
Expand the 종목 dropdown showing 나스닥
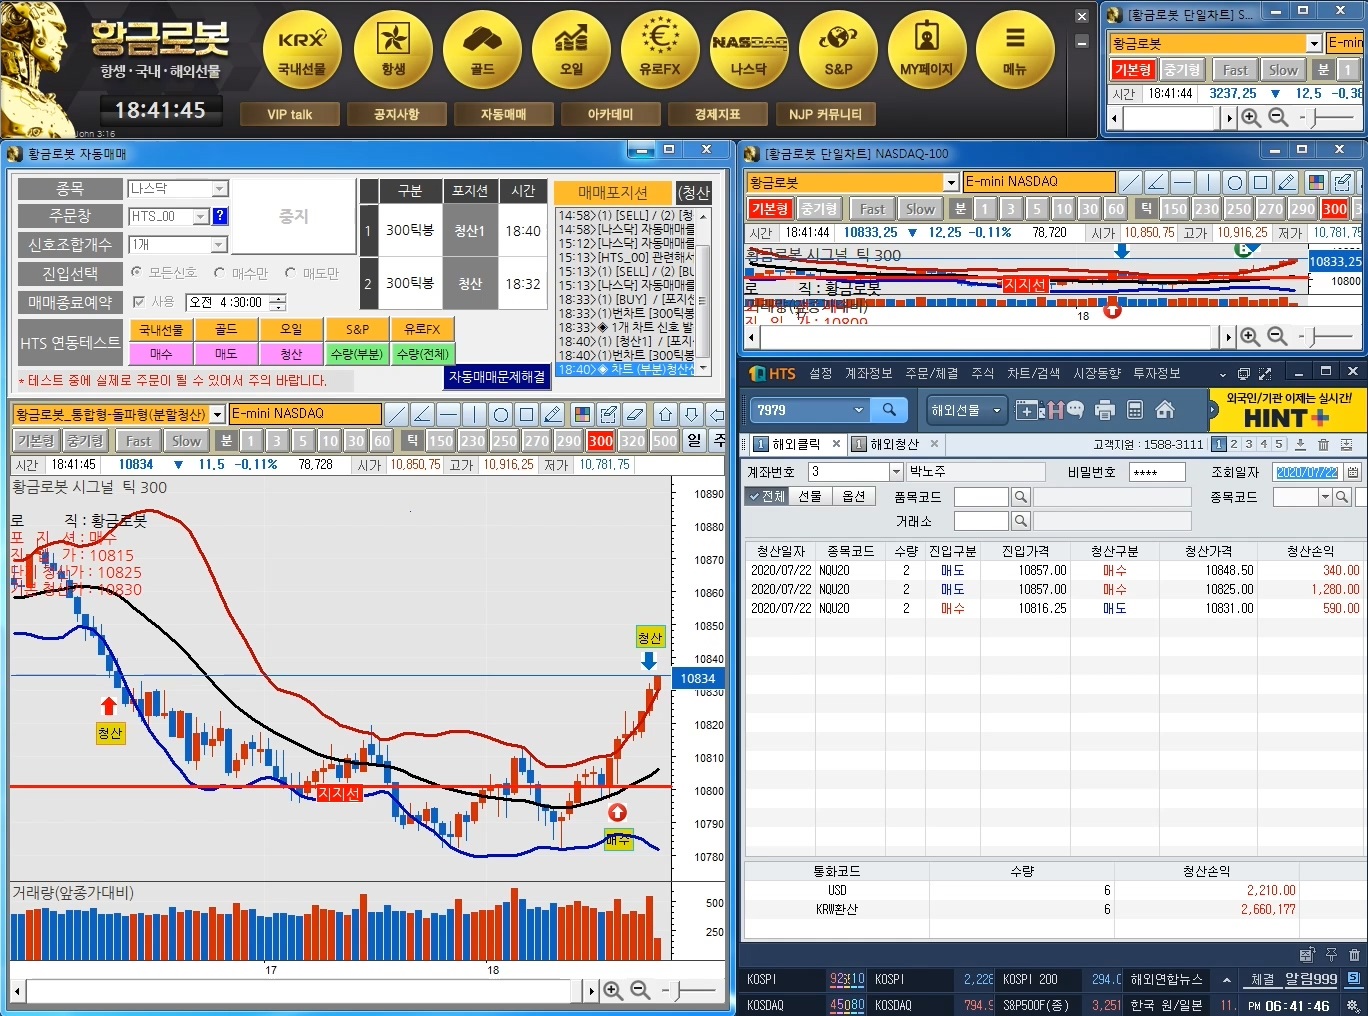220,188
